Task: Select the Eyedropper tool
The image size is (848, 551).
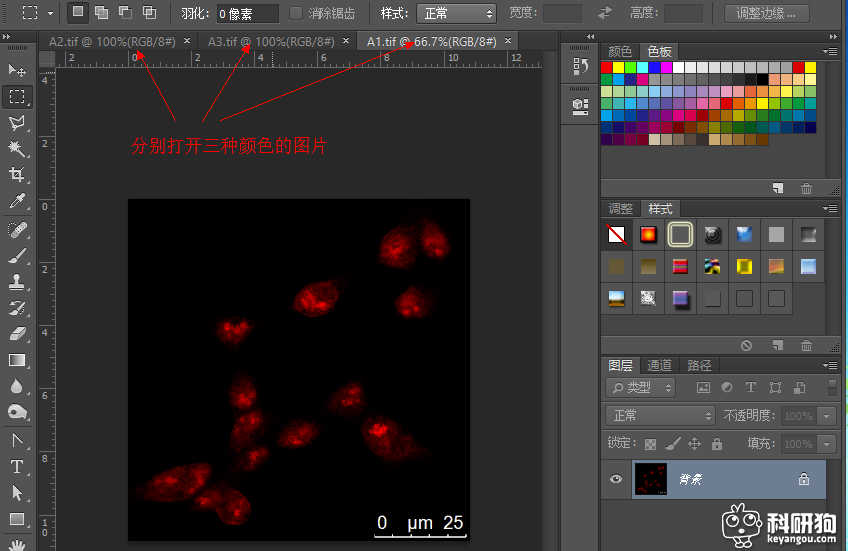Action: pyautogui.click(x=17, y=202)
